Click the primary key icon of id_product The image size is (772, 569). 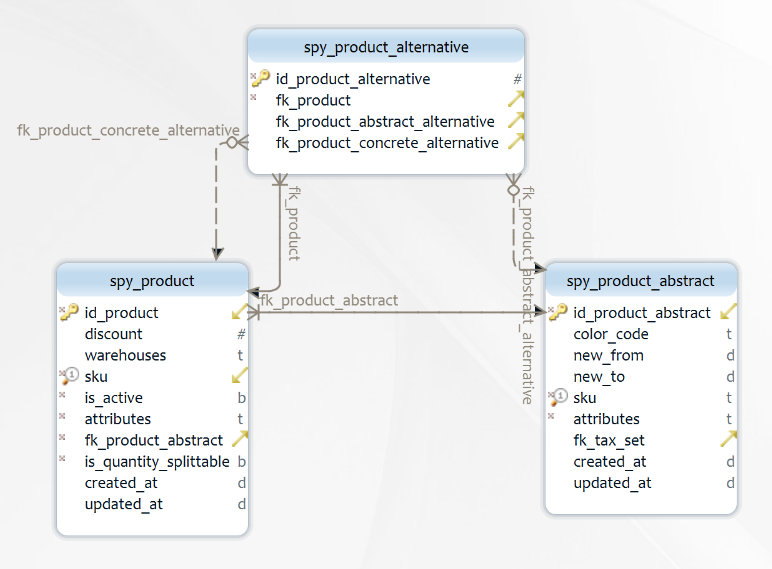click(x=70, y=312)
